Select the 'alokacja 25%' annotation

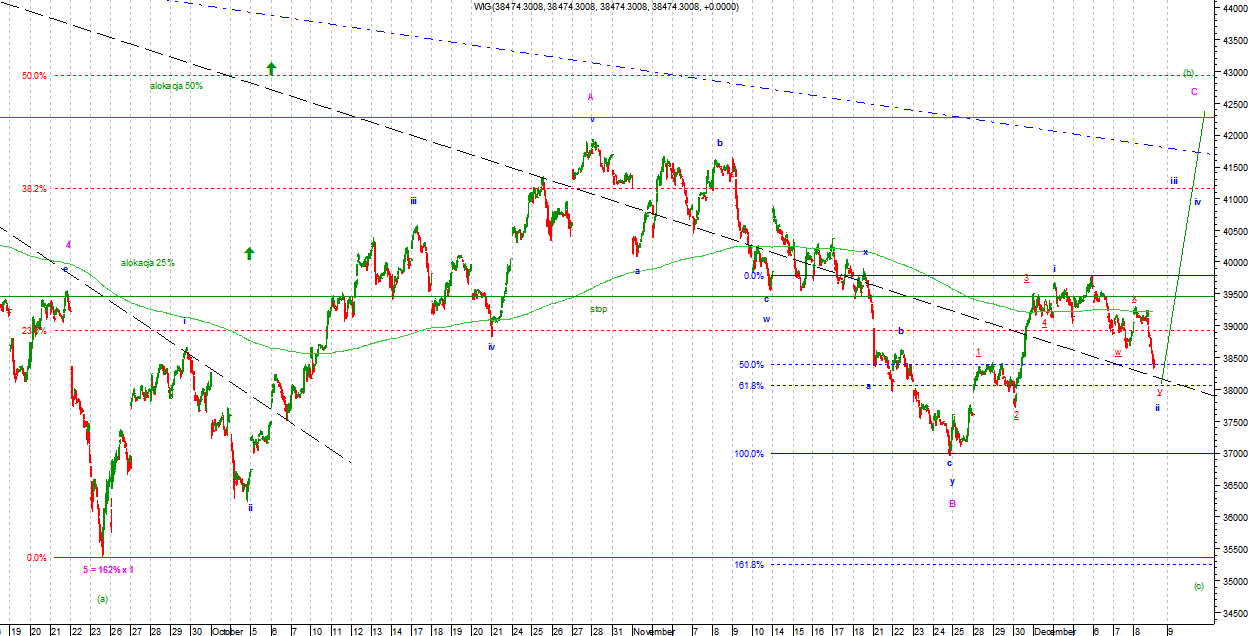148,263
